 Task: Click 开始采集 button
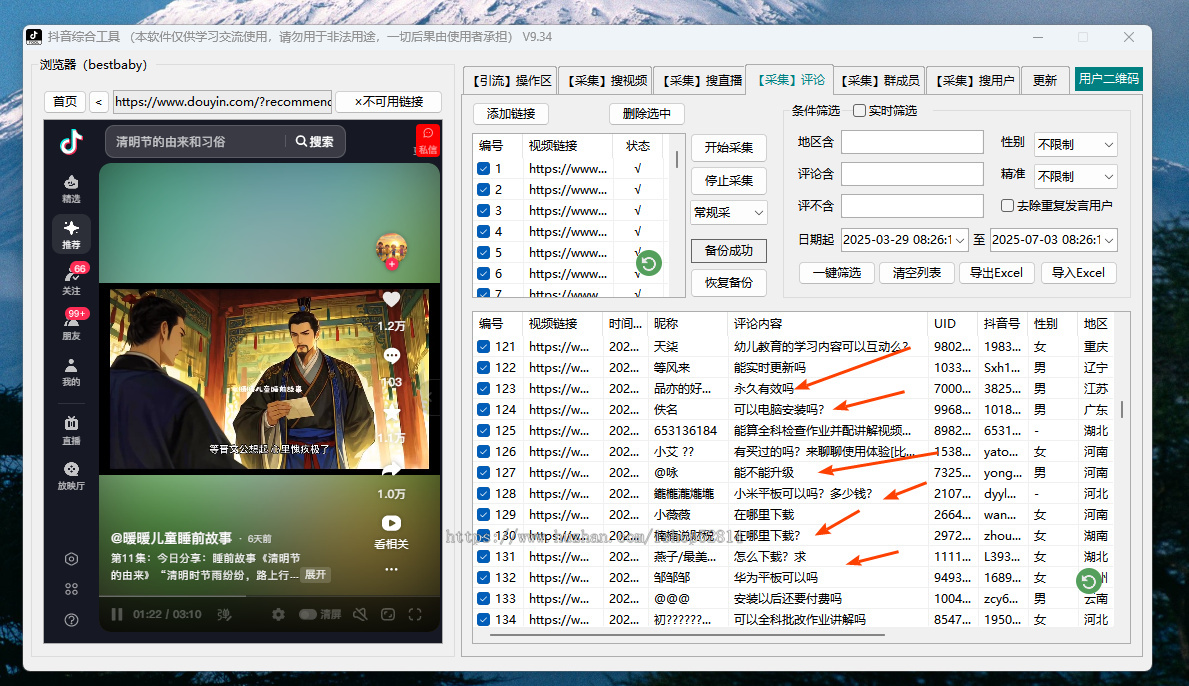click(729, 147)
